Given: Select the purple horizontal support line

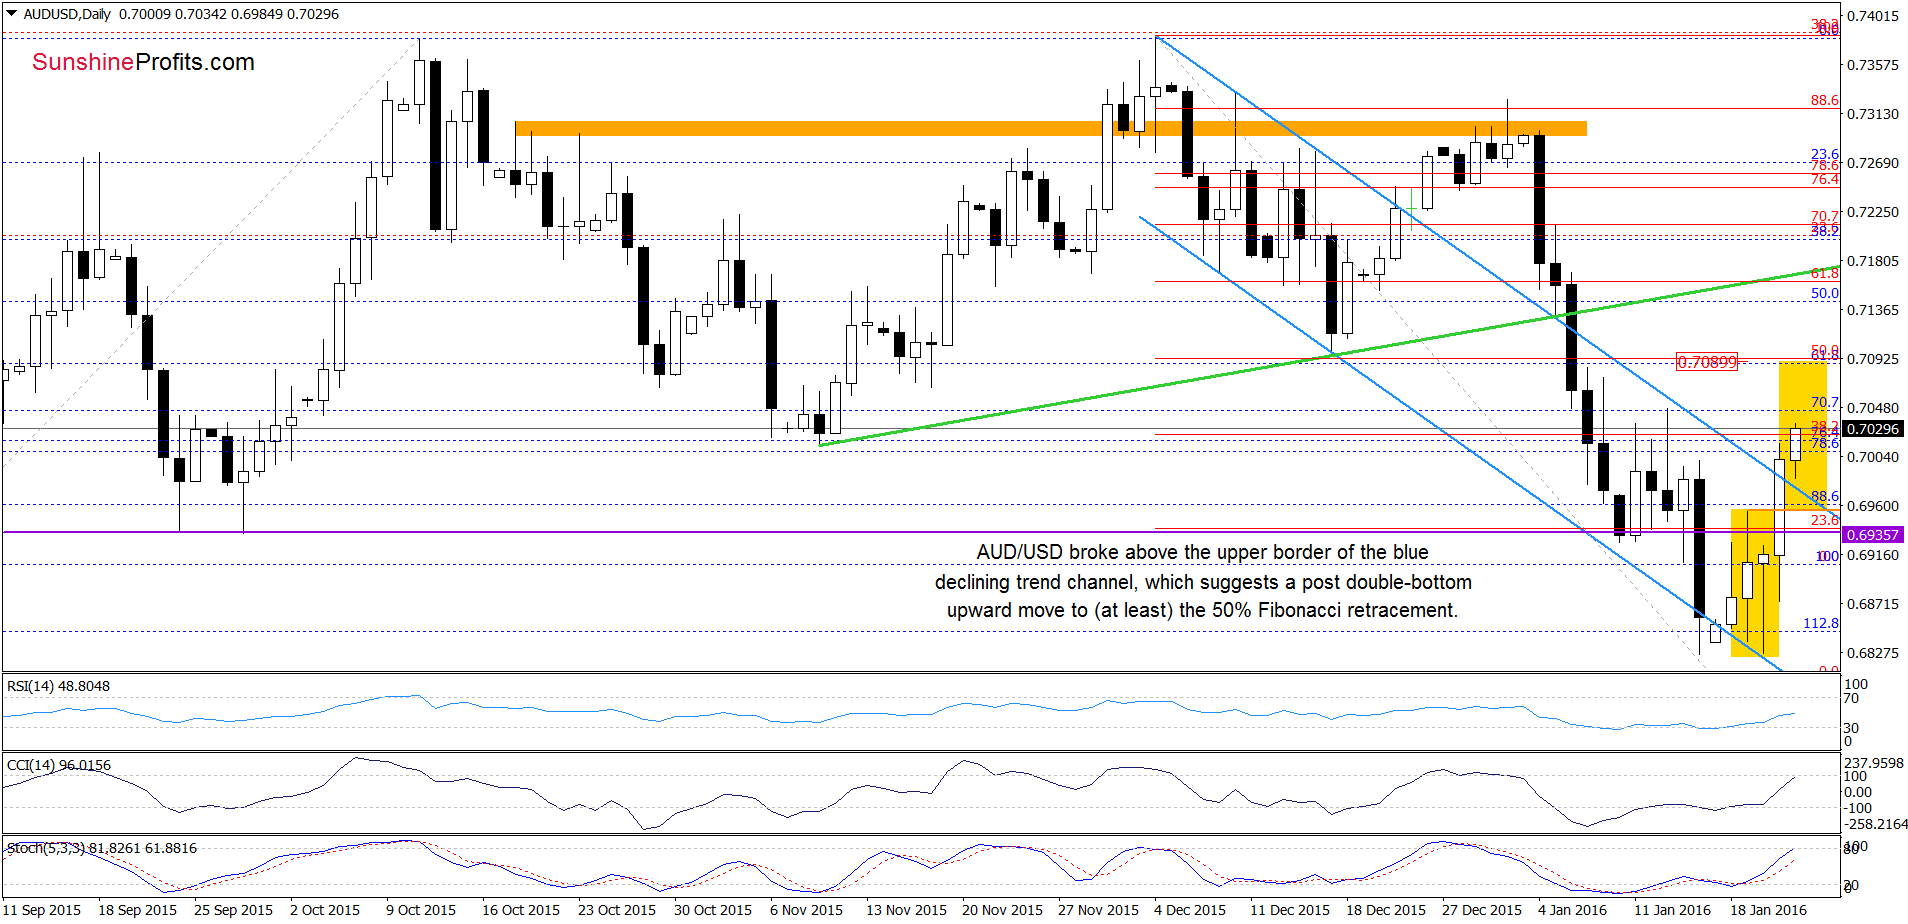Looking at the screenshot, I should 921,532.
